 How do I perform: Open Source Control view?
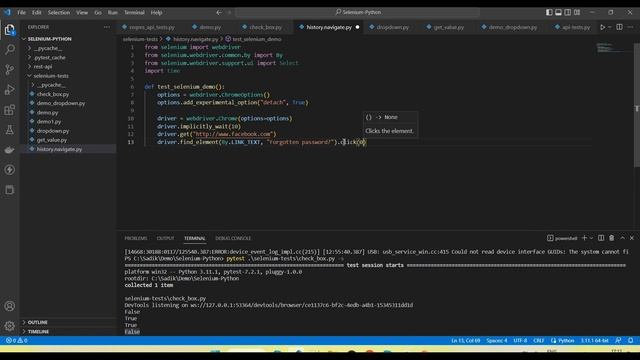[x=10, y=69]
